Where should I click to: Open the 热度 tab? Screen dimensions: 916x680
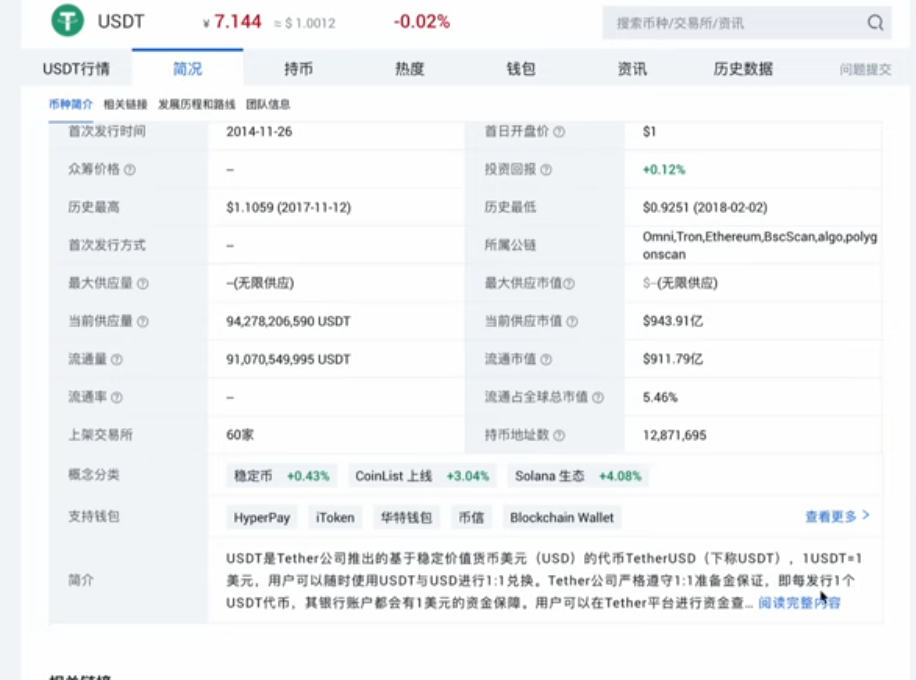point(410,69)
